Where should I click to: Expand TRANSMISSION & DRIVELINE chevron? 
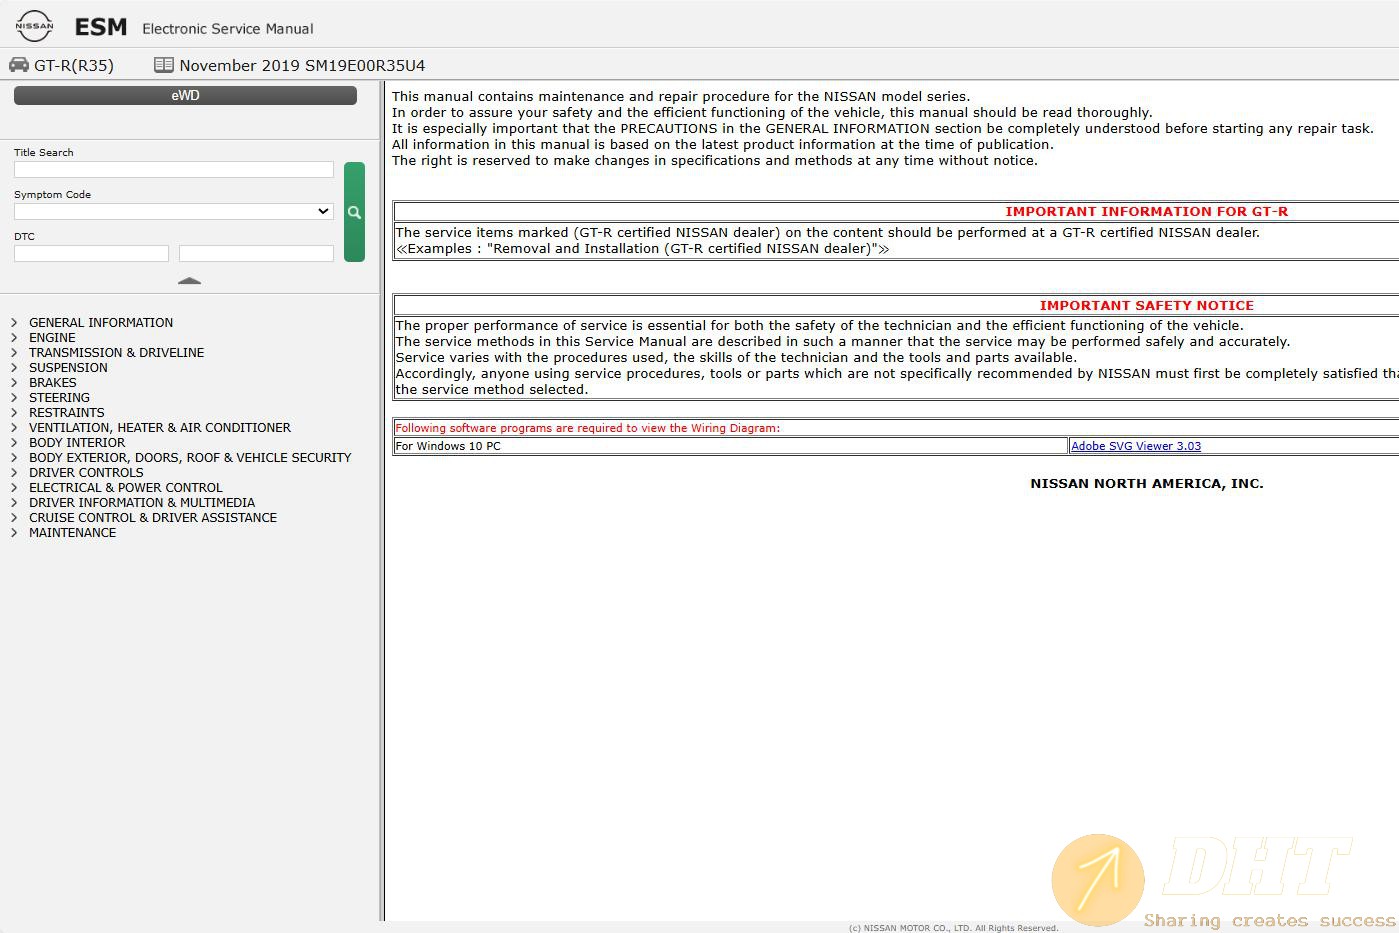(14, 353)
